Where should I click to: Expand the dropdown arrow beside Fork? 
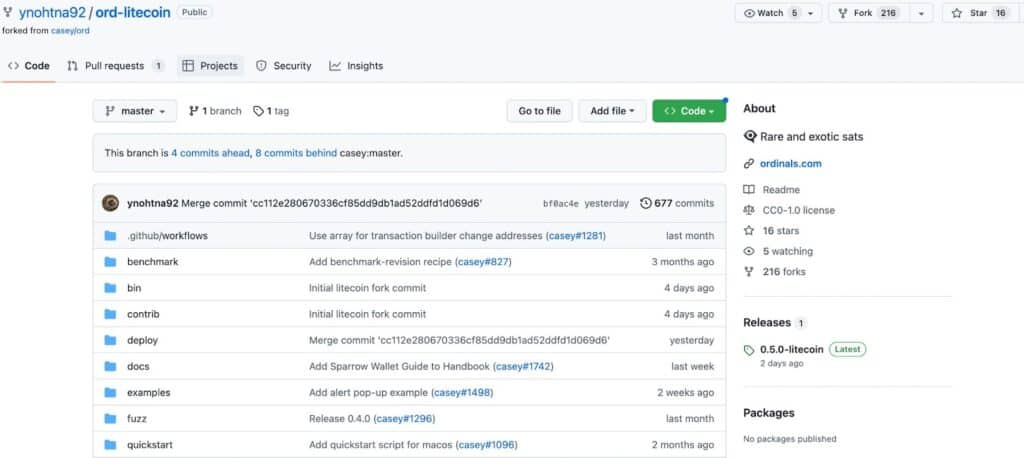(x=921, y=13)
